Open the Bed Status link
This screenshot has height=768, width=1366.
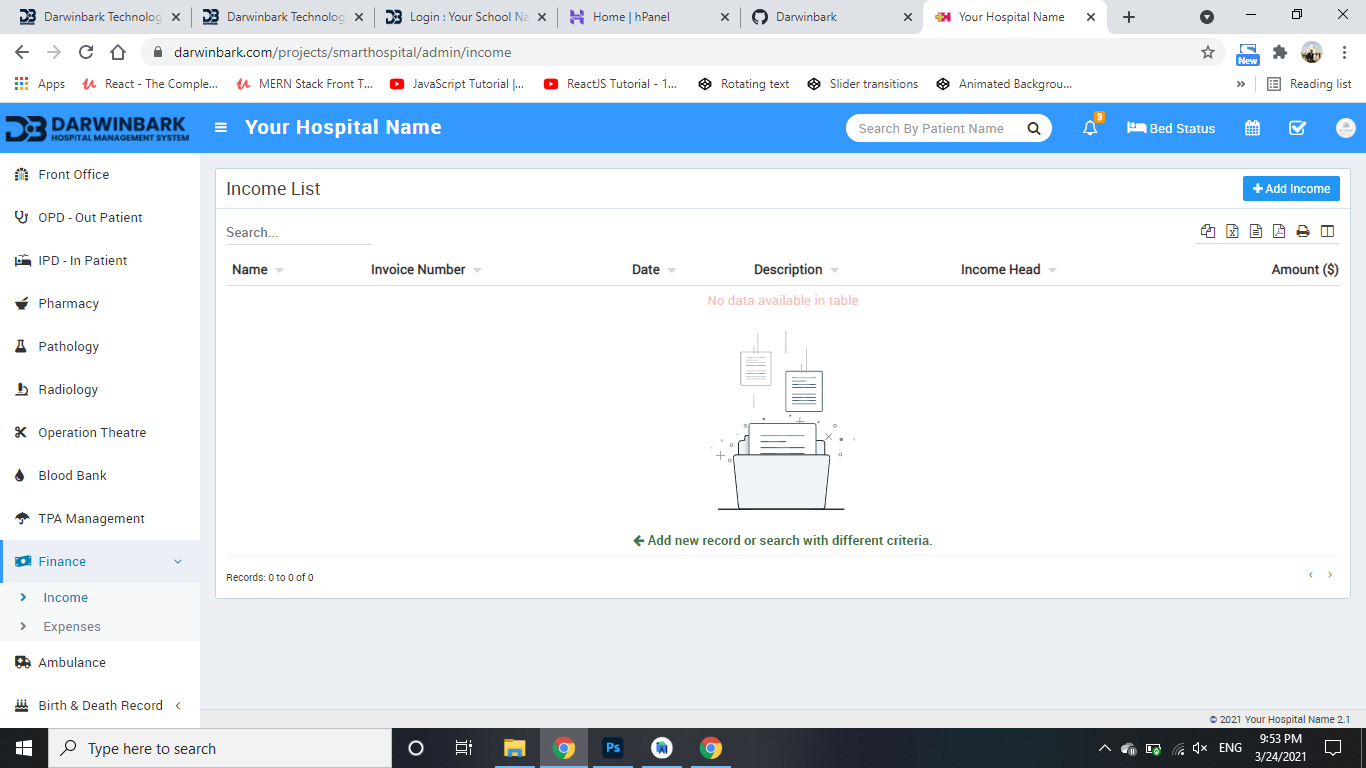click(1171, 128)
